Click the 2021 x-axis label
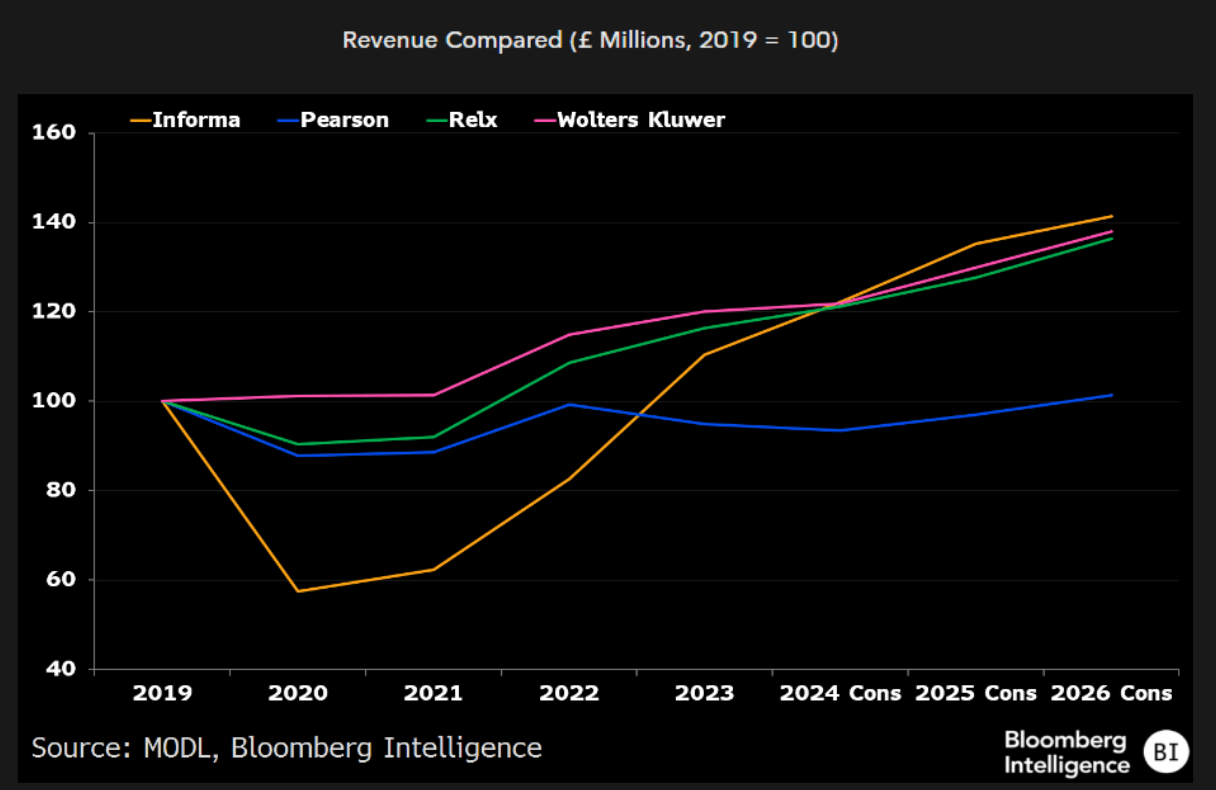Viewport: 1216px width, 790px height. [434, 693]
